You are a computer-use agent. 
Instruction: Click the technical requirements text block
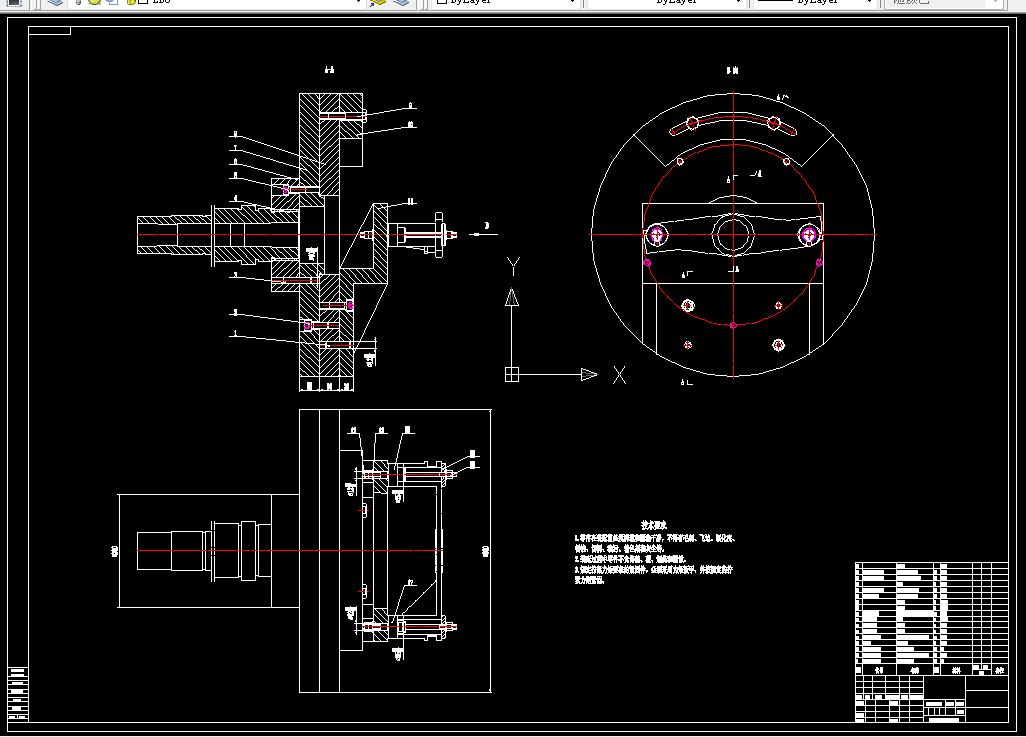[654, 552]
